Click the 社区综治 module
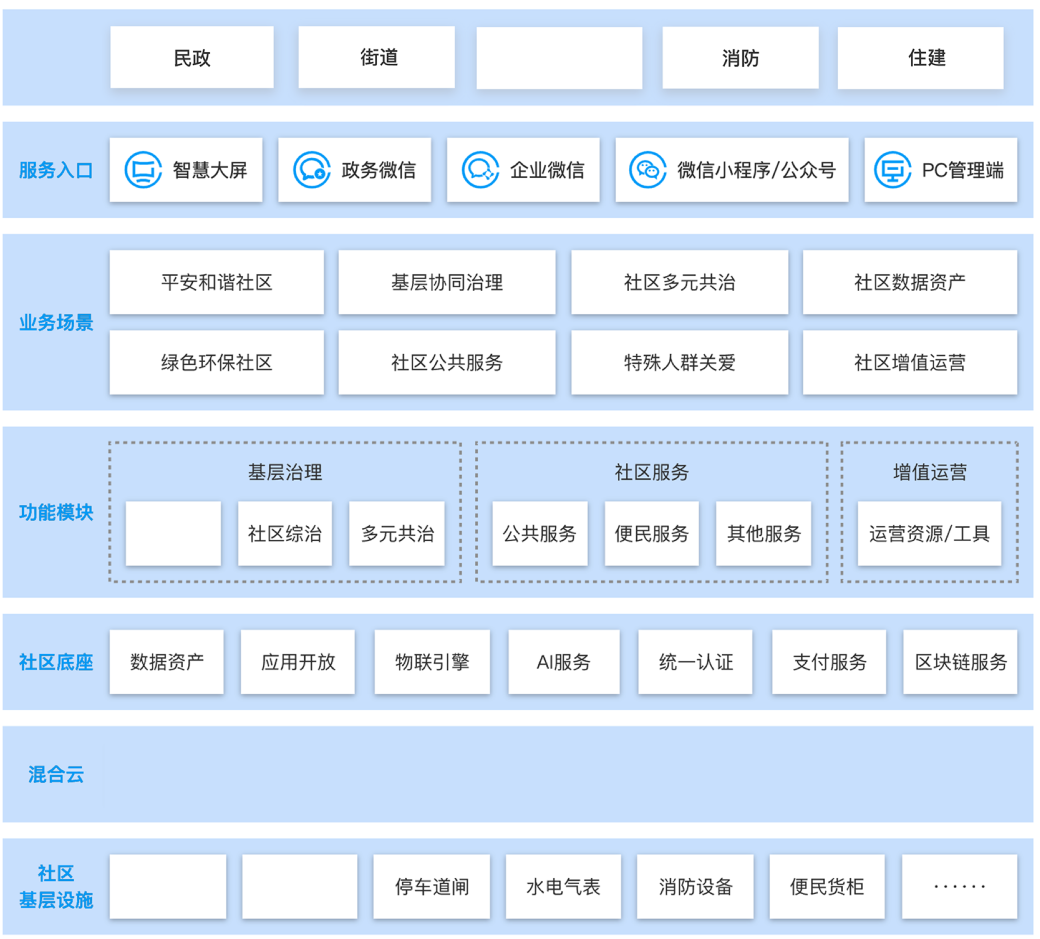The image size is (1040, 939). coord(285,534)
